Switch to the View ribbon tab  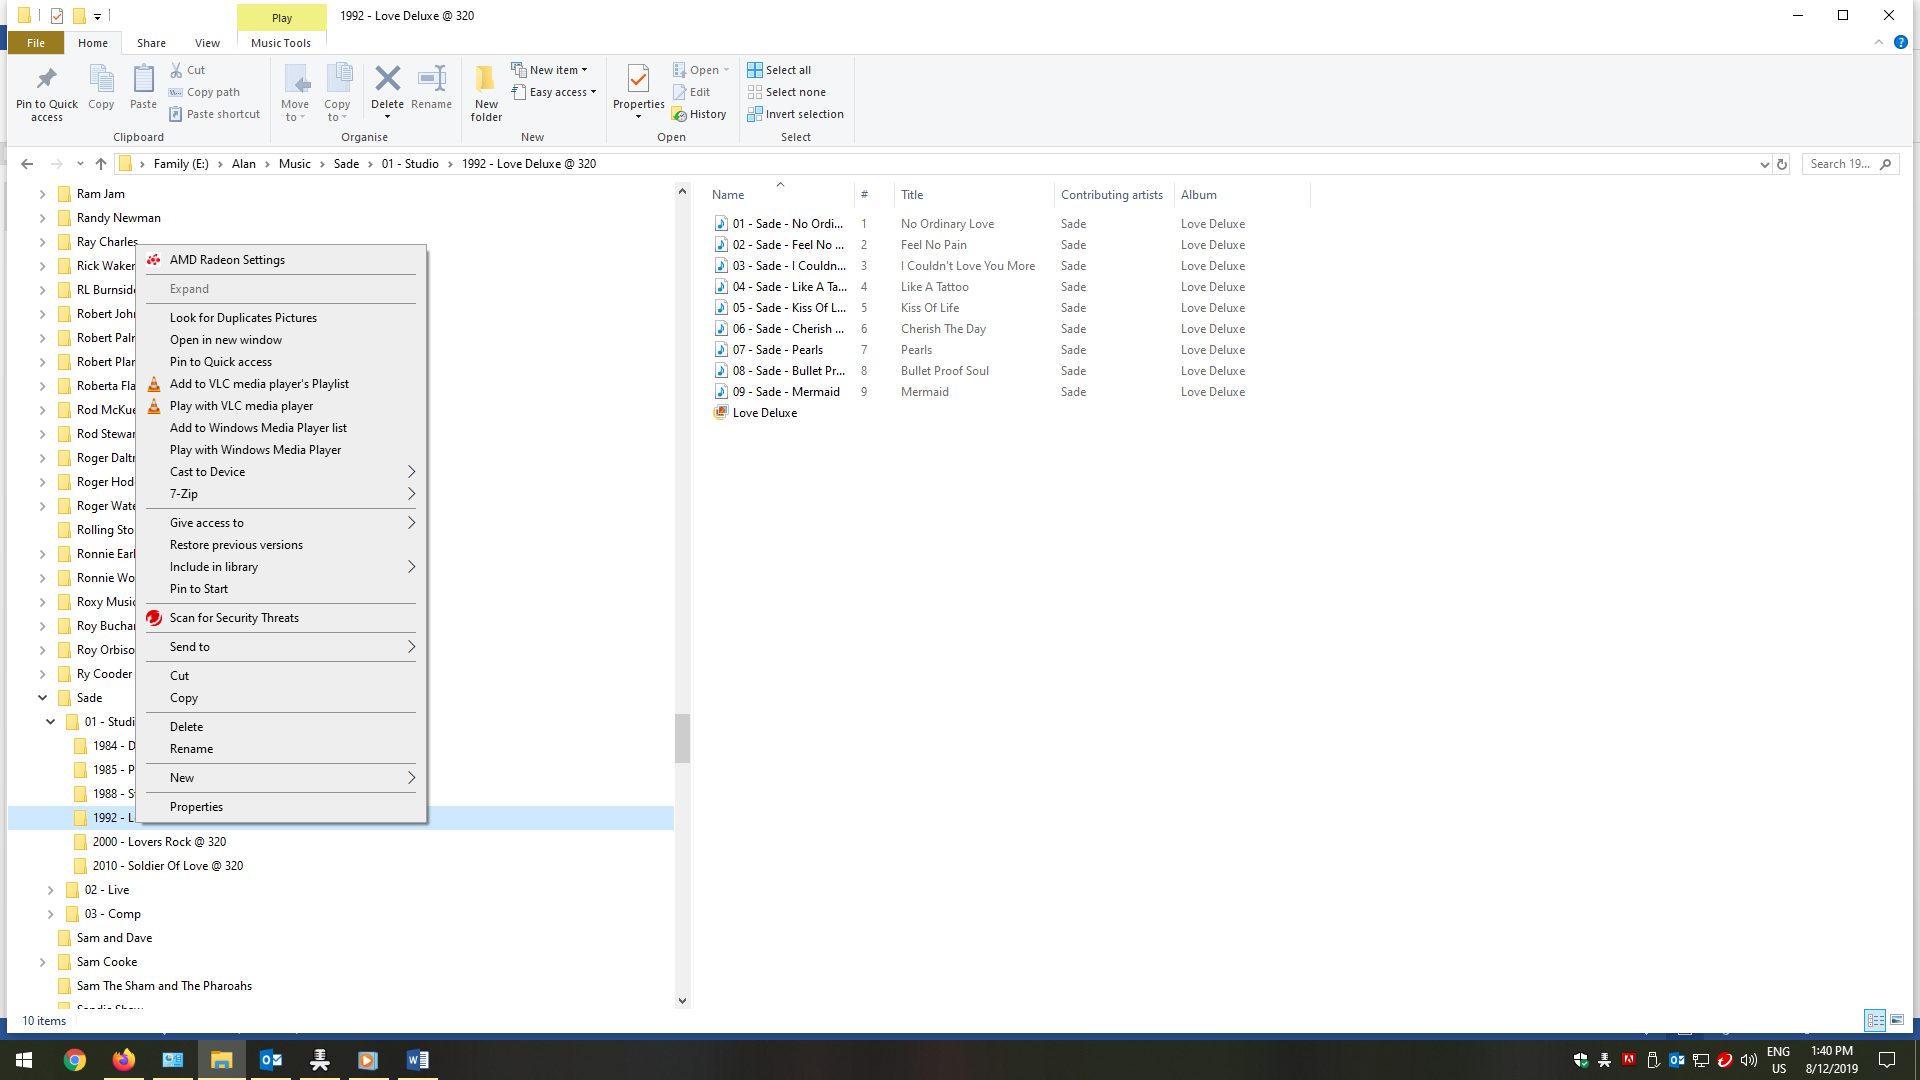point(207,43)
